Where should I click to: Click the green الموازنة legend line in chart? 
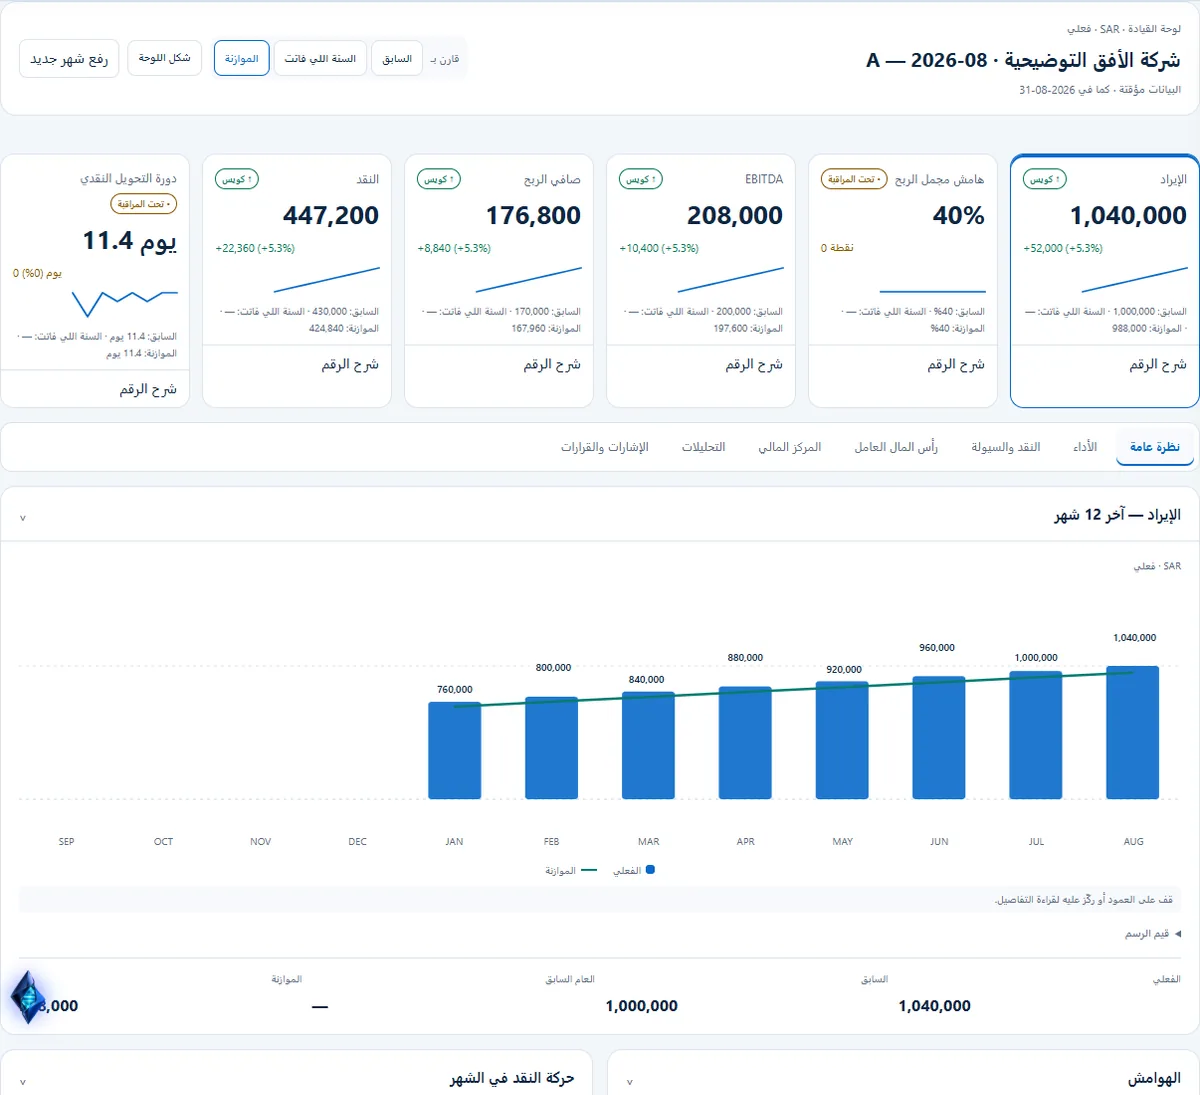click(589, 870)
